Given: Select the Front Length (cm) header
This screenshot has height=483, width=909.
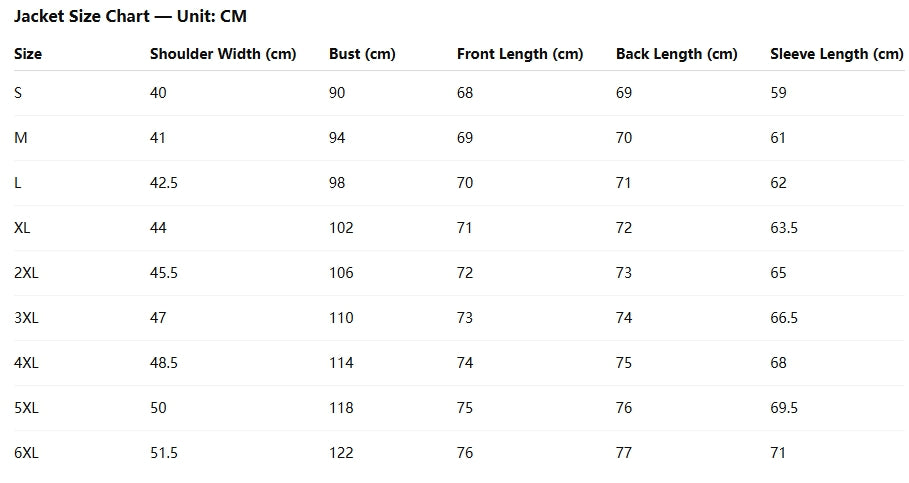Looking at the screenshot, I should 520,54.
